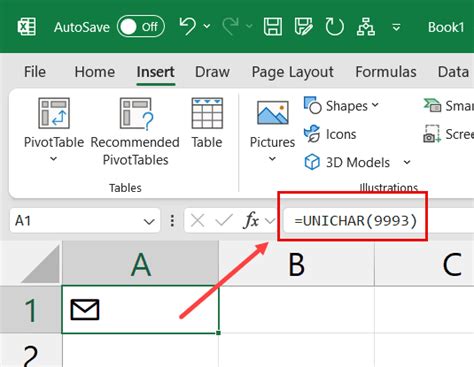Select column C header

pos(424,264)
